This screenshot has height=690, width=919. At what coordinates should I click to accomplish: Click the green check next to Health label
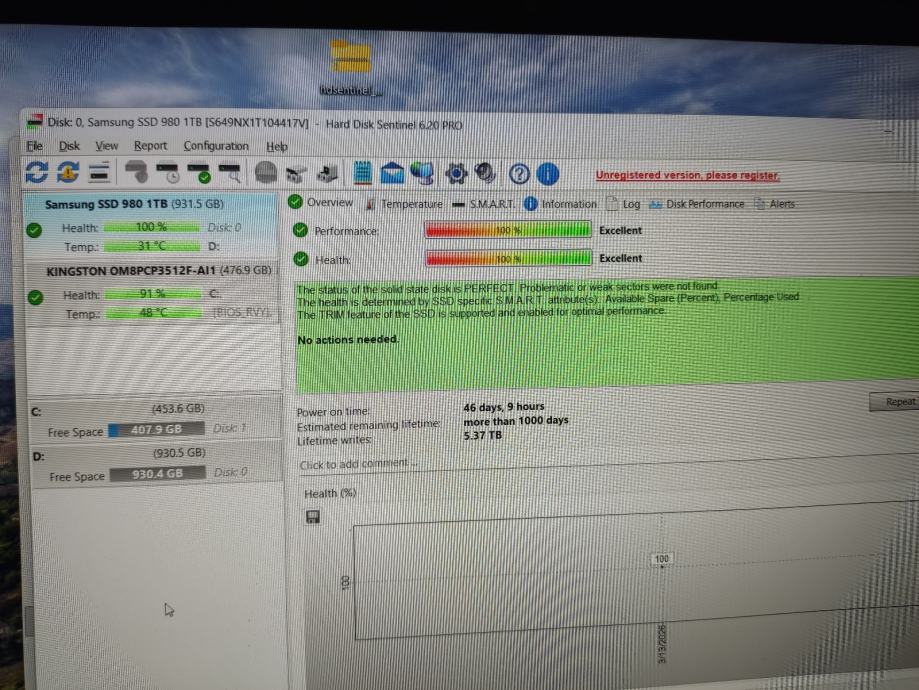(x=301, y=259)
